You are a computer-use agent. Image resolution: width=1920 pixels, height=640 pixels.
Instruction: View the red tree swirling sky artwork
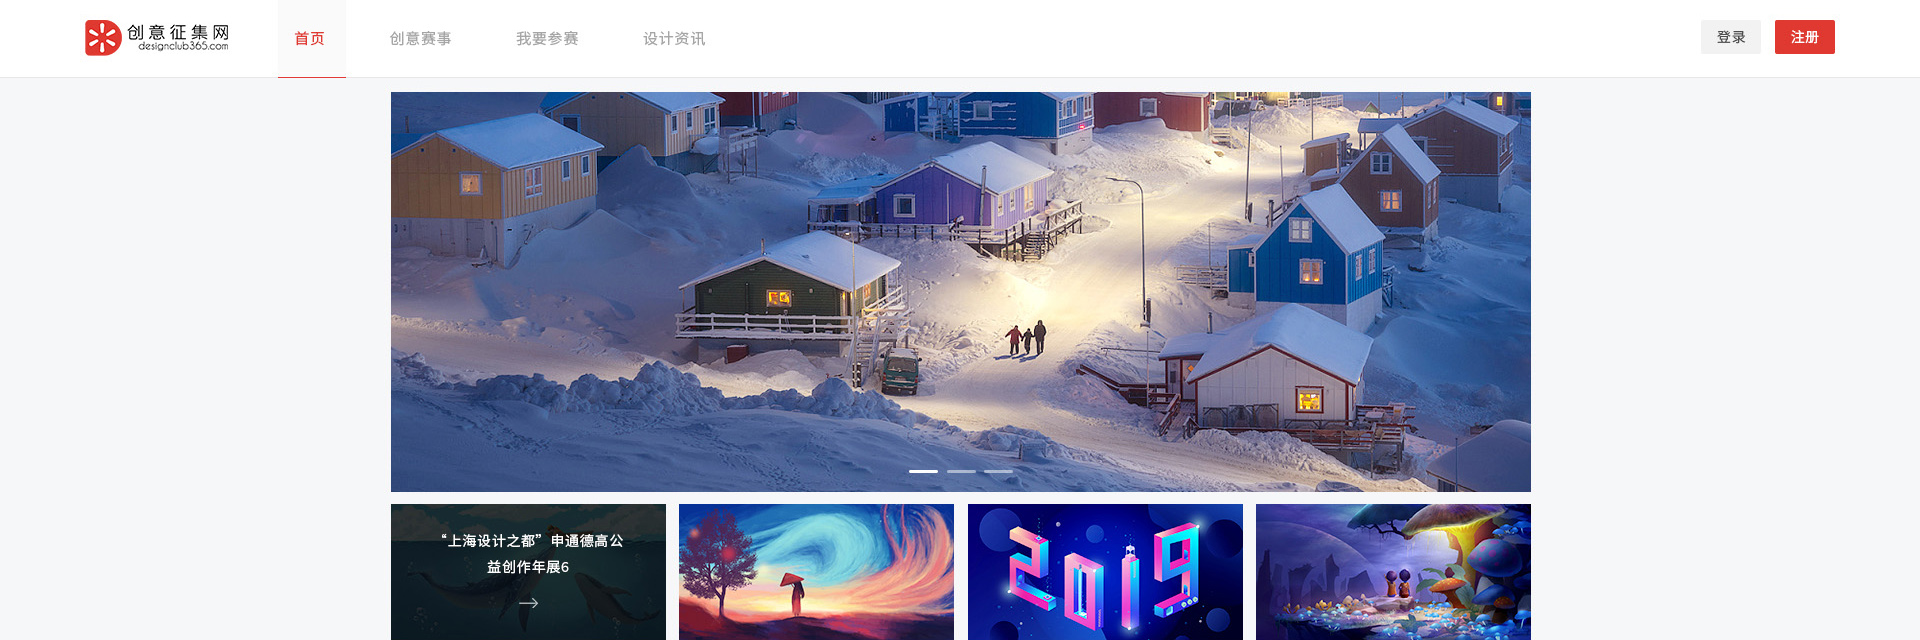point(816,572)
